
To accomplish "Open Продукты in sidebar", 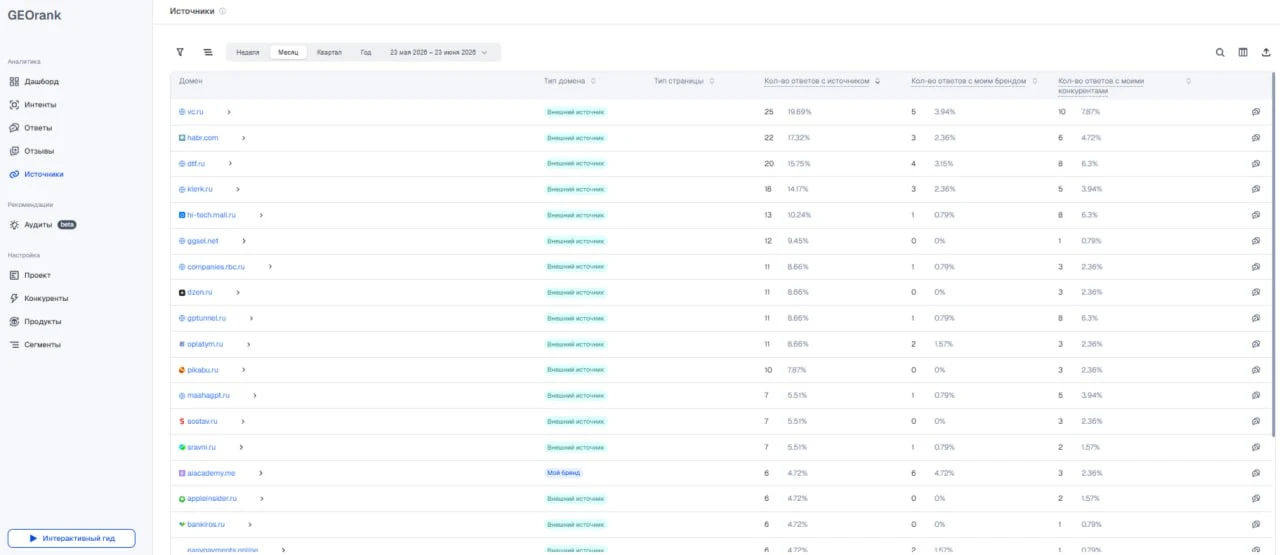I will point(36,321).
